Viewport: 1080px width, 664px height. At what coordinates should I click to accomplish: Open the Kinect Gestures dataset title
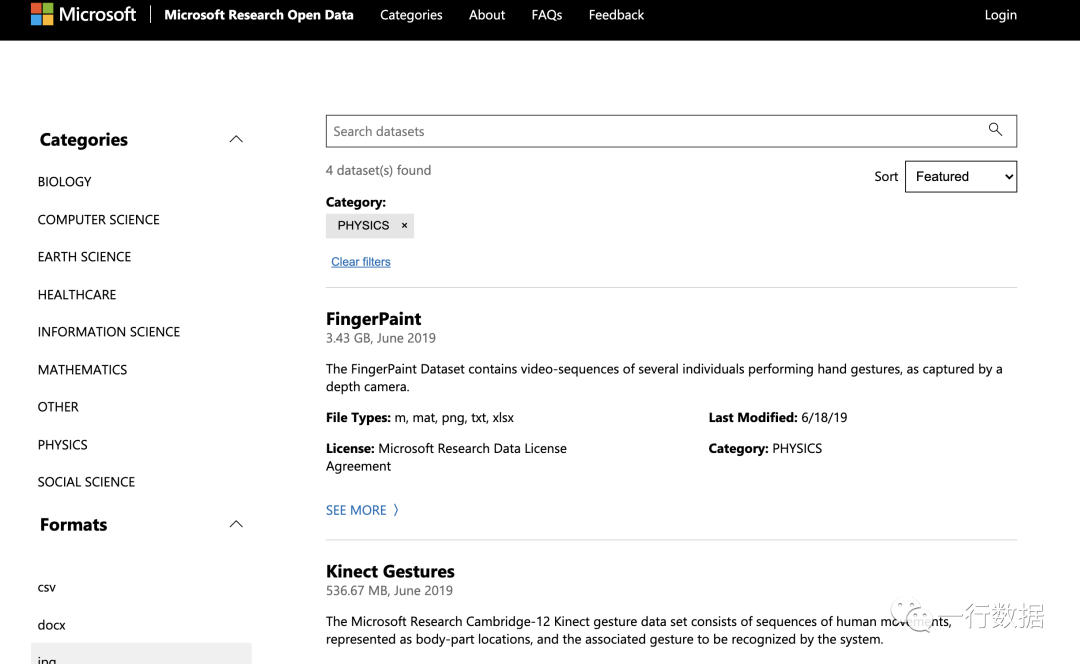[x=390, y=572]
